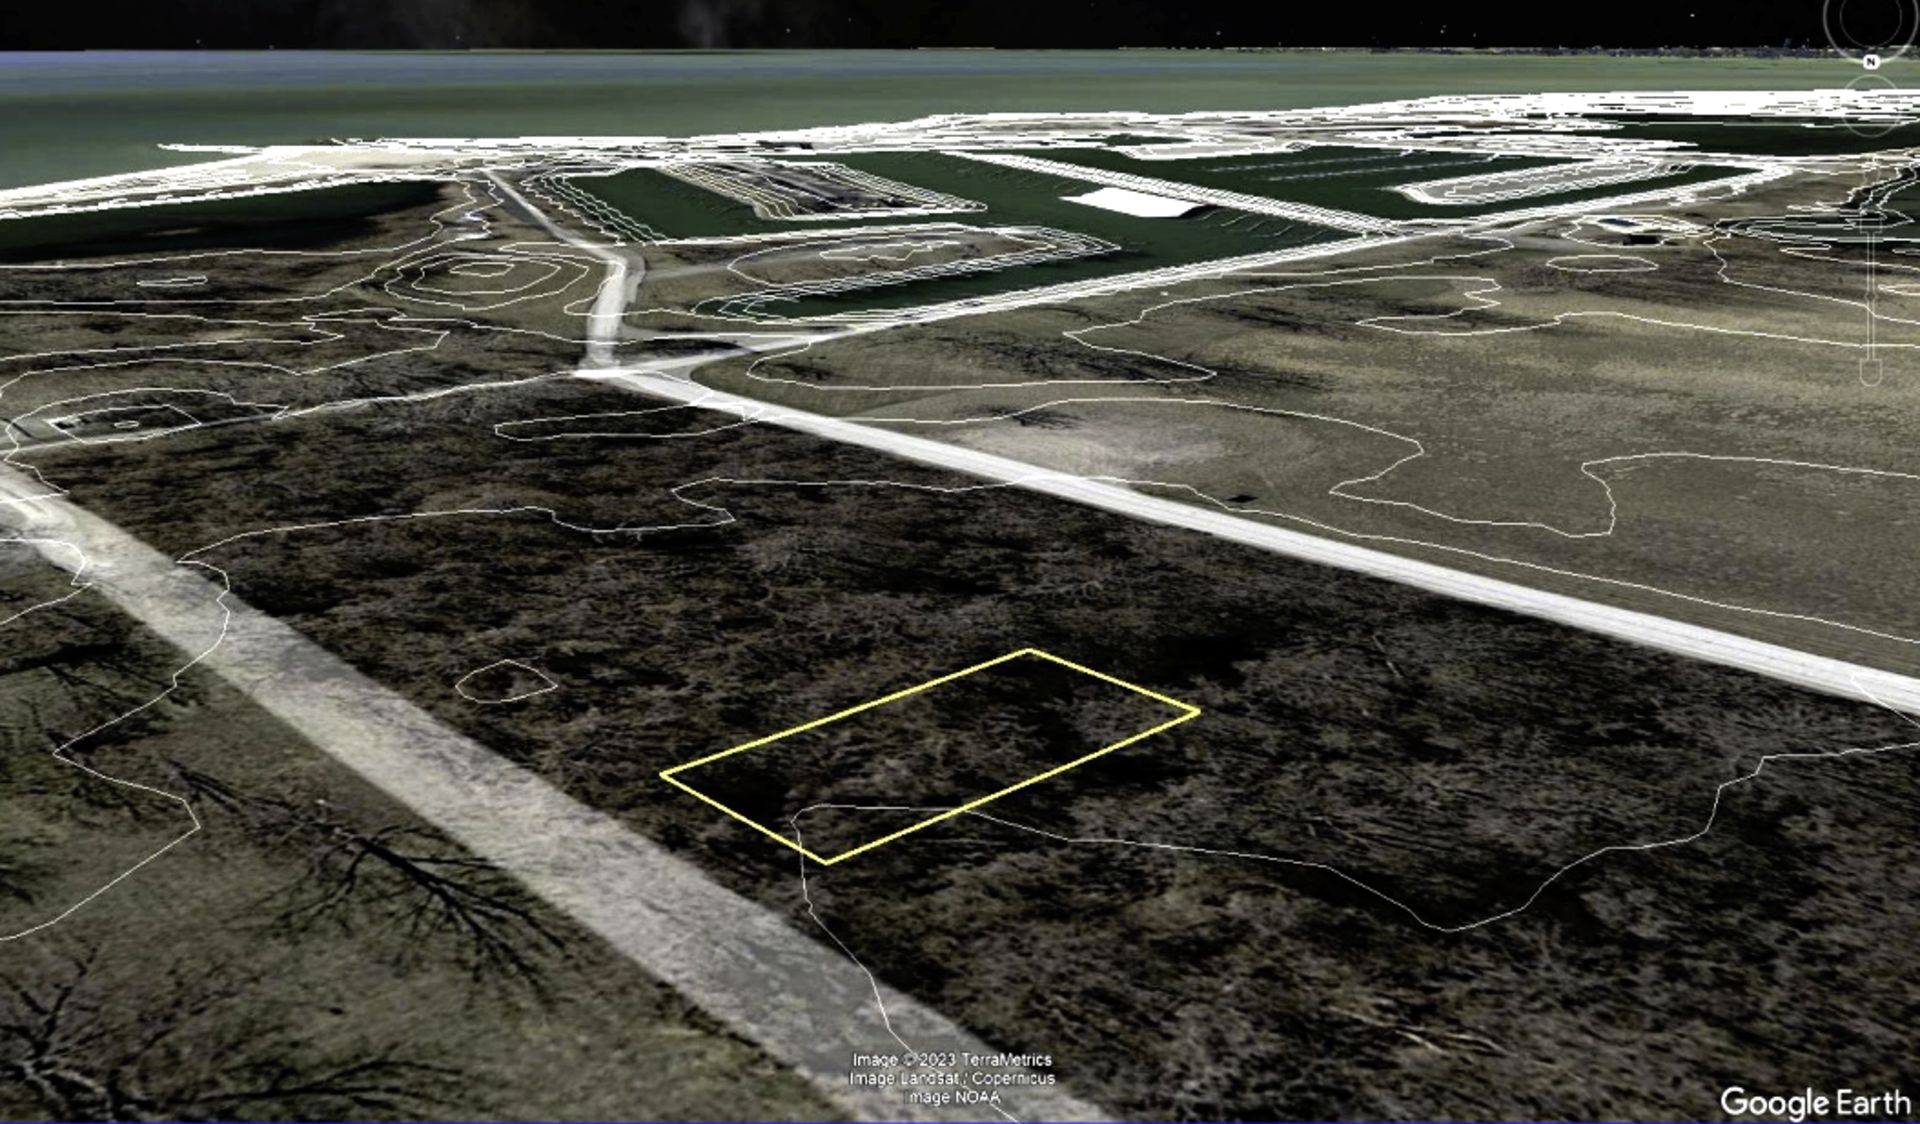Click the "Image ©2023 TerraMetrics" attribution text
Image resolution: width=1920 pixels, height=1124 pixels.
coord(951,1059)
